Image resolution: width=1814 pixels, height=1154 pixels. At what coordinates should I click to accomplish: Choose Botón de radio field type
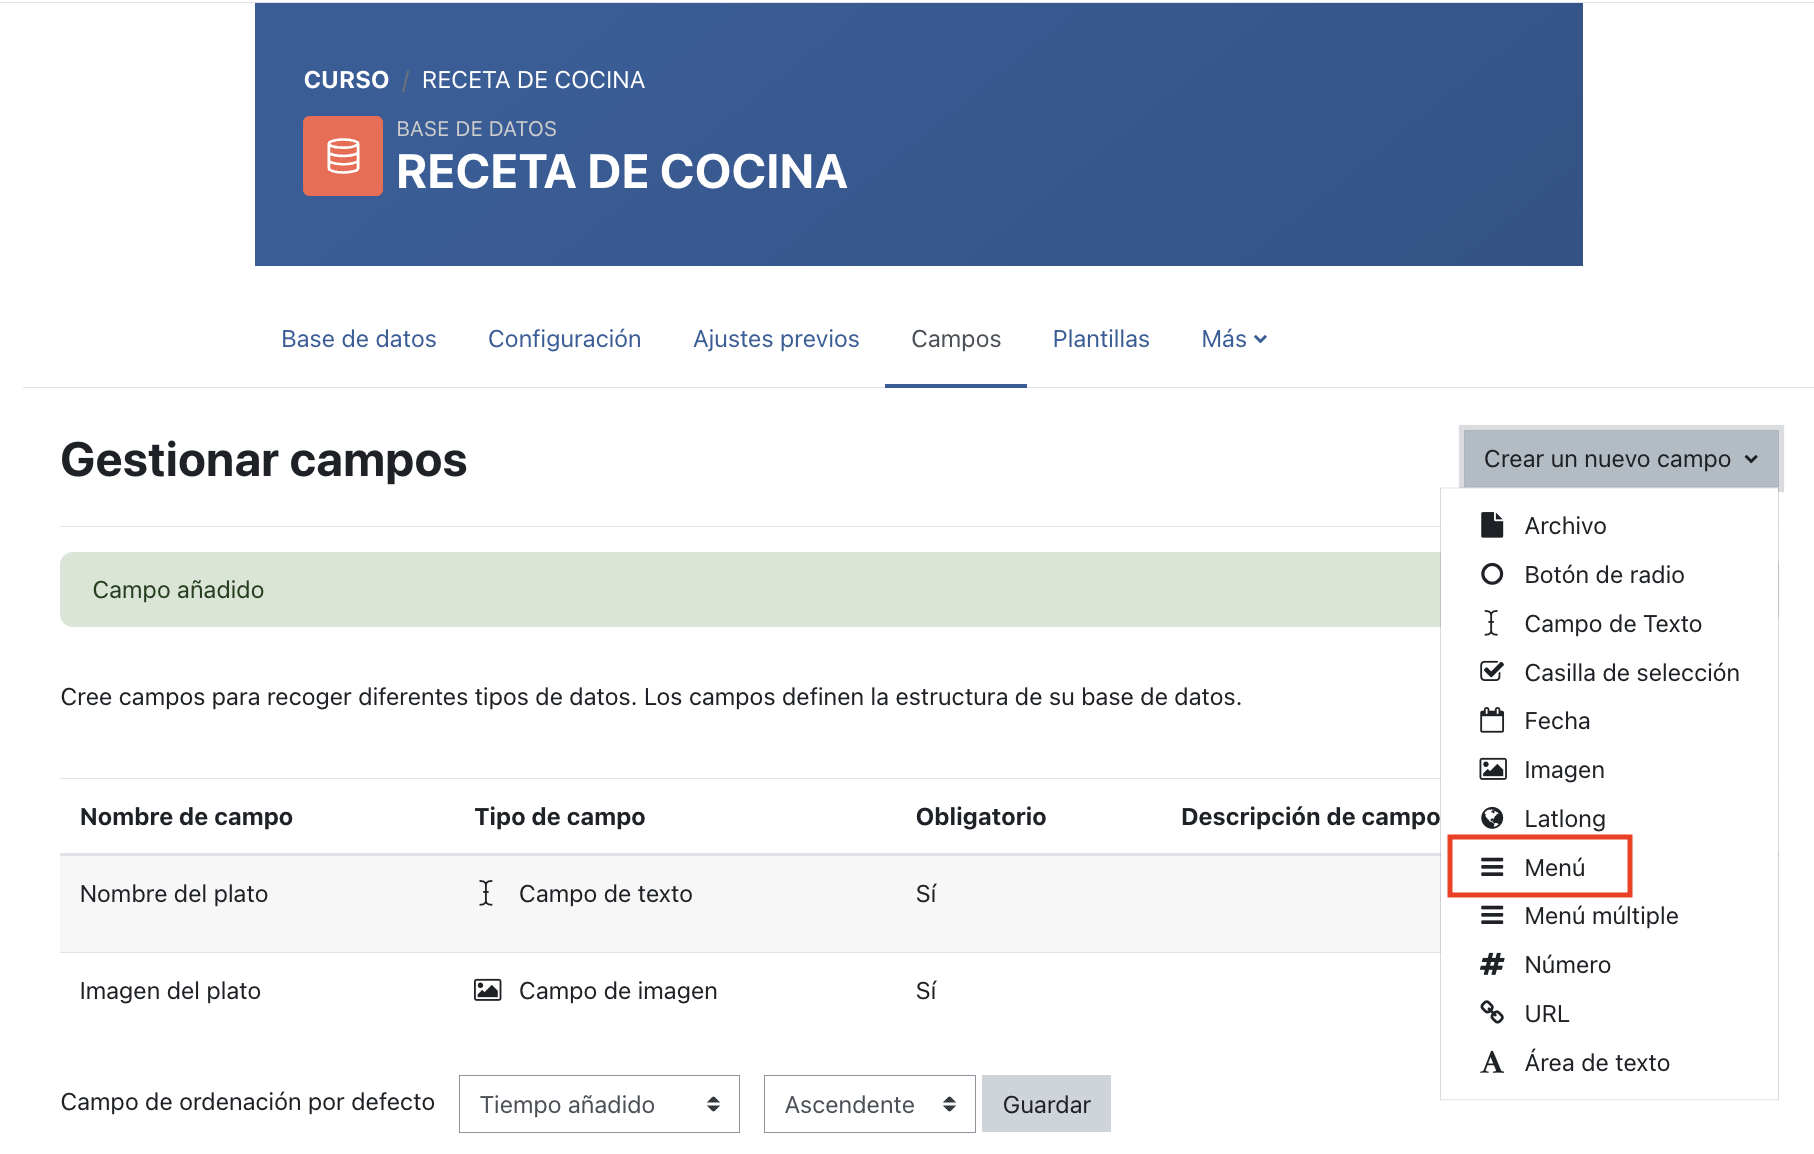click(x=1609, y=574)
